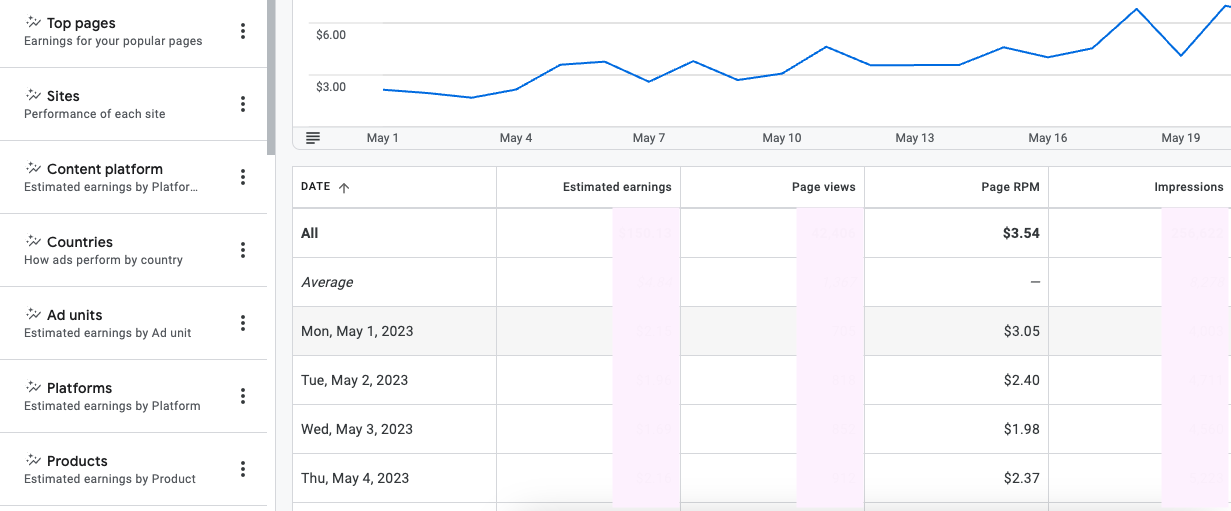Image resolution: width=1231 pixels, height=511 pixels.
Task: Open more options for Content platform
Action: tap(243, 177)
